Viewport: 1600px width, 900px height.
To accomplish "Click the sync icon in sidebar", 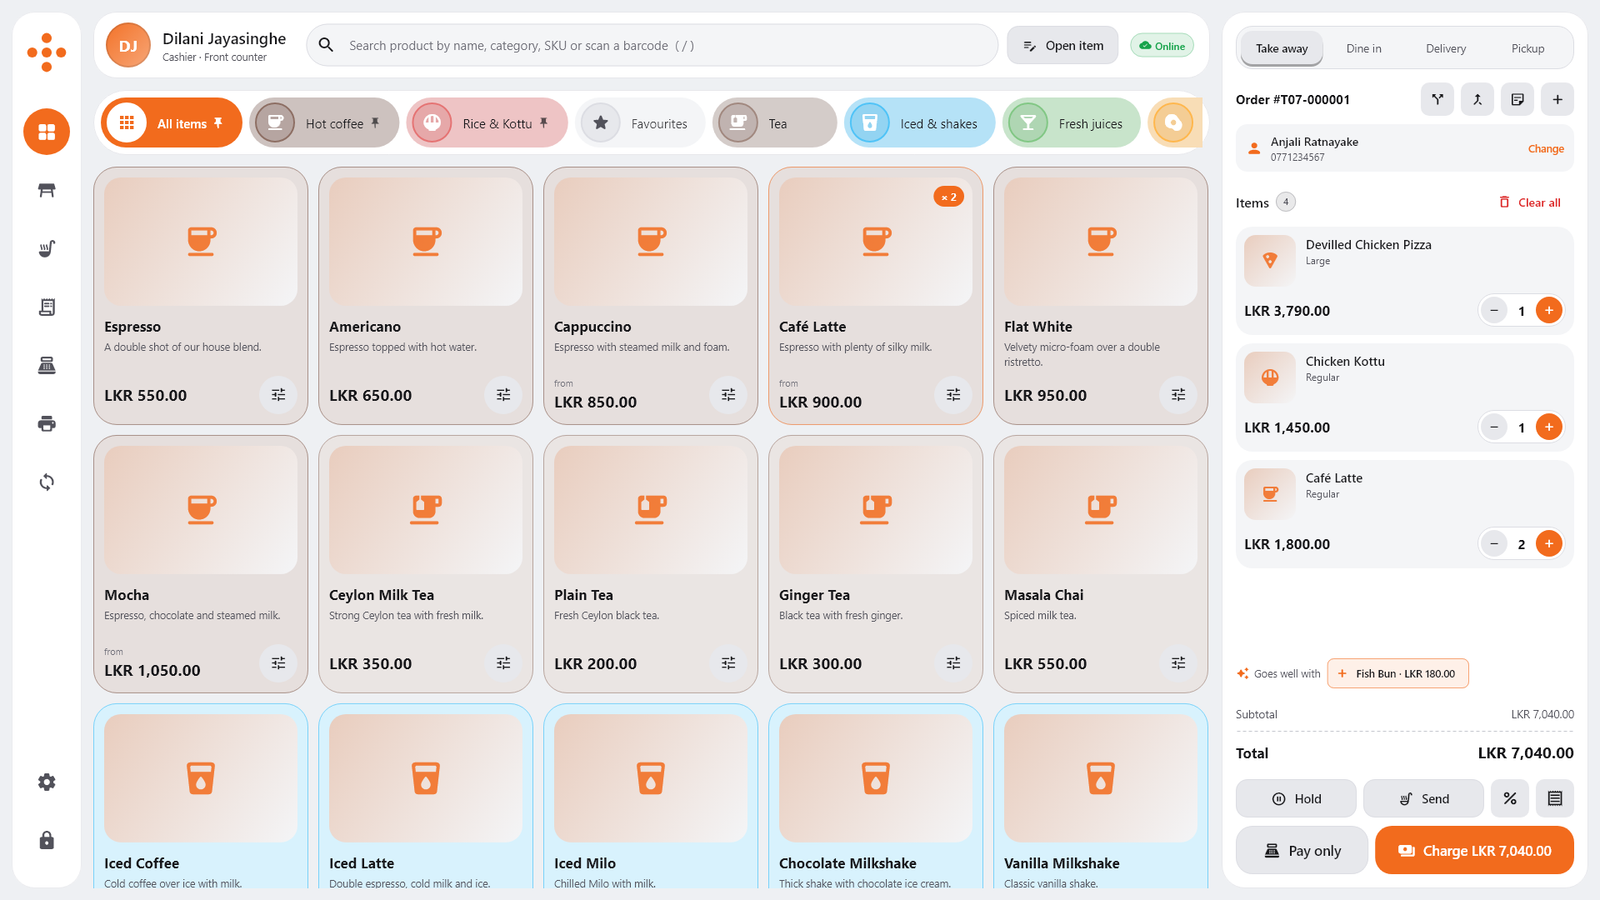I will pos(46,482).
